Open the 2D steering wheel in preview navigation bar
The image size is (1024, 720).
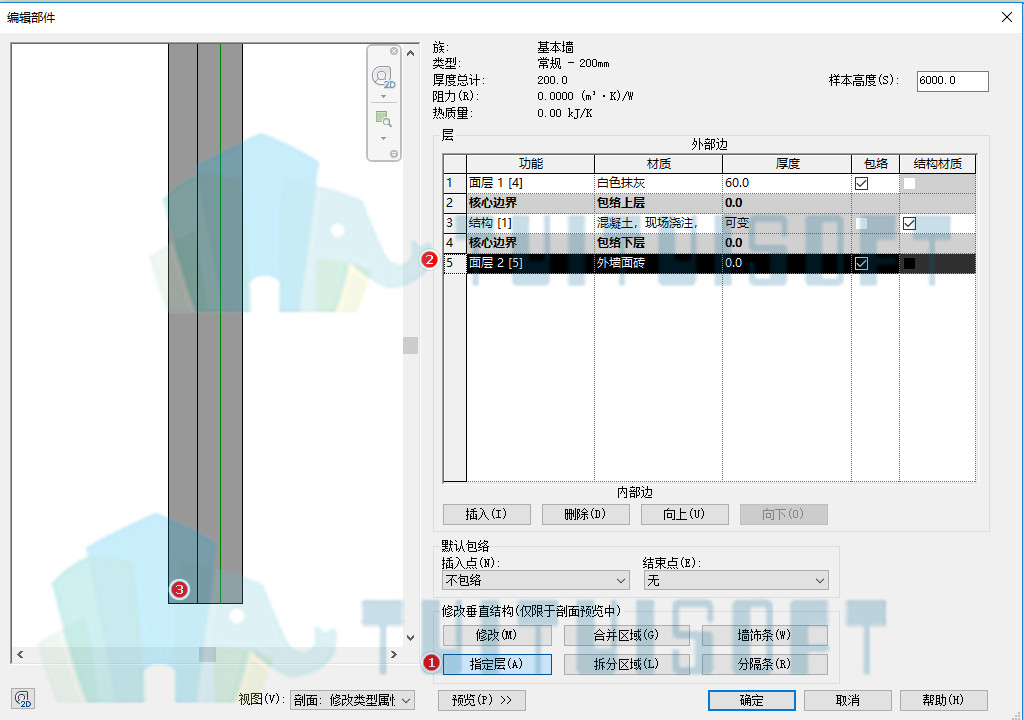(383, 77)
